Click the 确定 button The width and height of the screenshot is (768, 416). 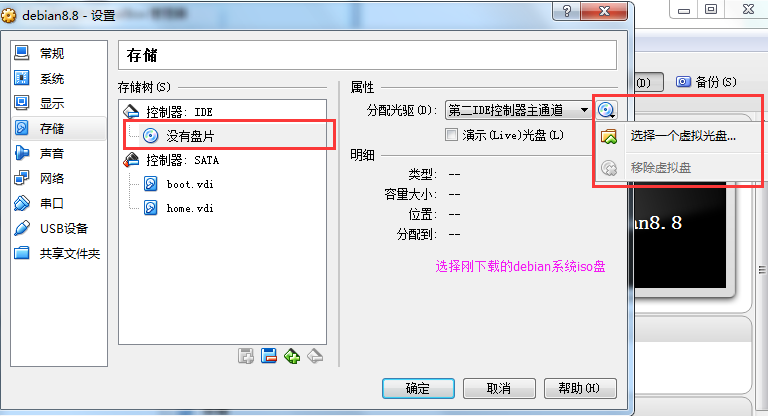[x=418, y=389]
